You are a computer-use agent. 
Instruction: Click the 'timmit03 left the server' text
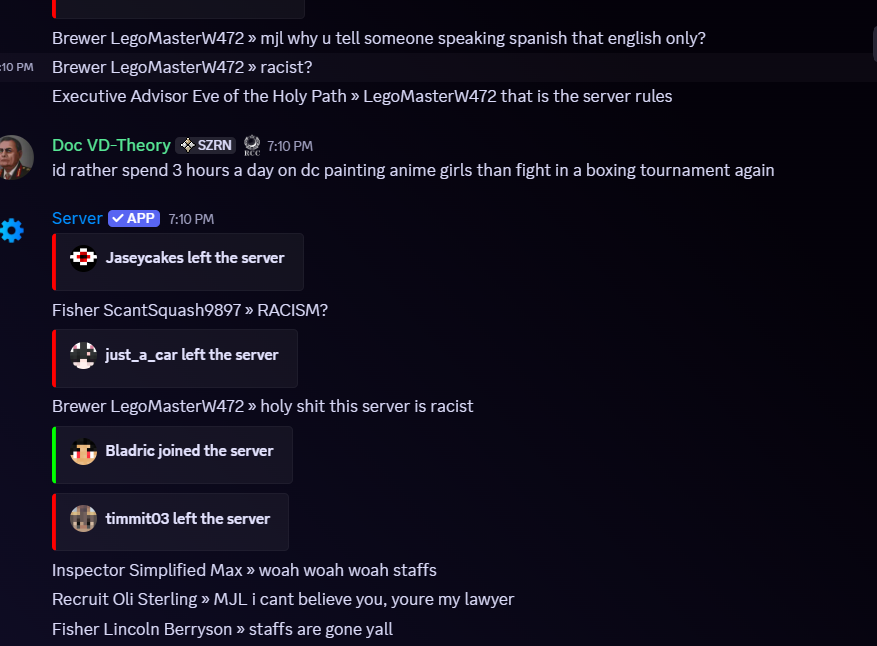187,518
